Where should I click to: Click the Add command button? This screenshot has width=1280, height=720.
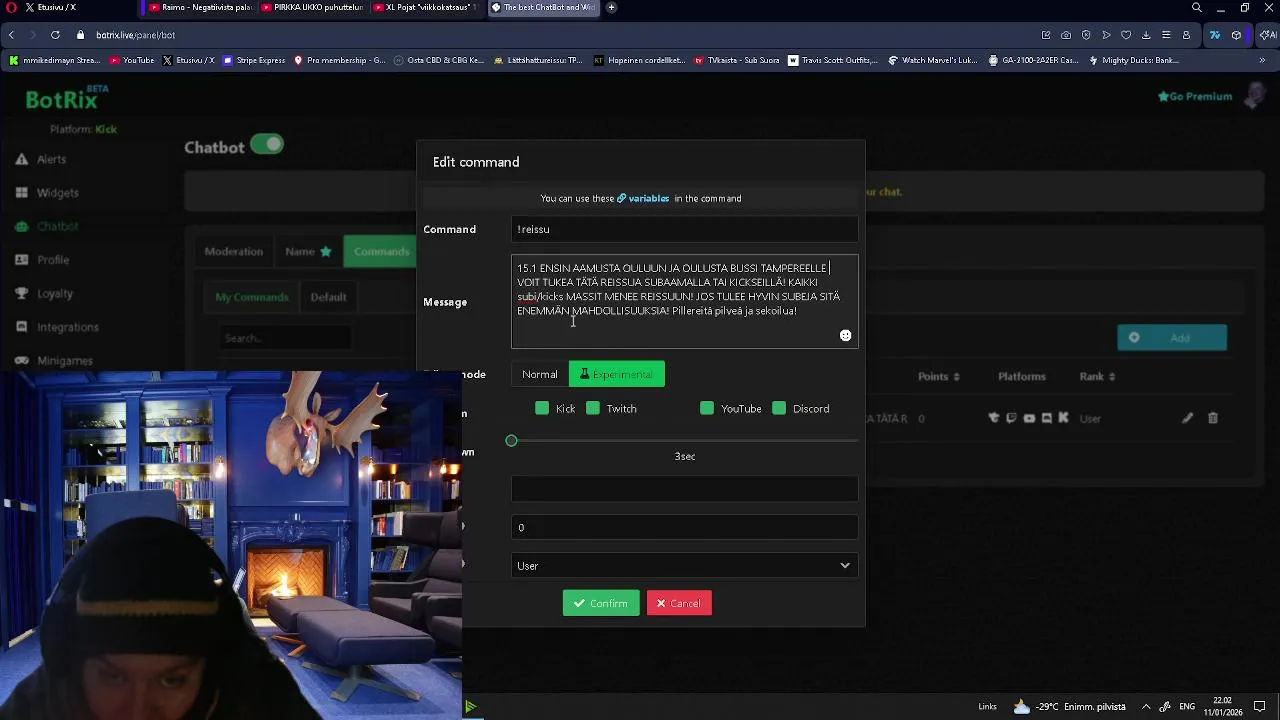1172,338
